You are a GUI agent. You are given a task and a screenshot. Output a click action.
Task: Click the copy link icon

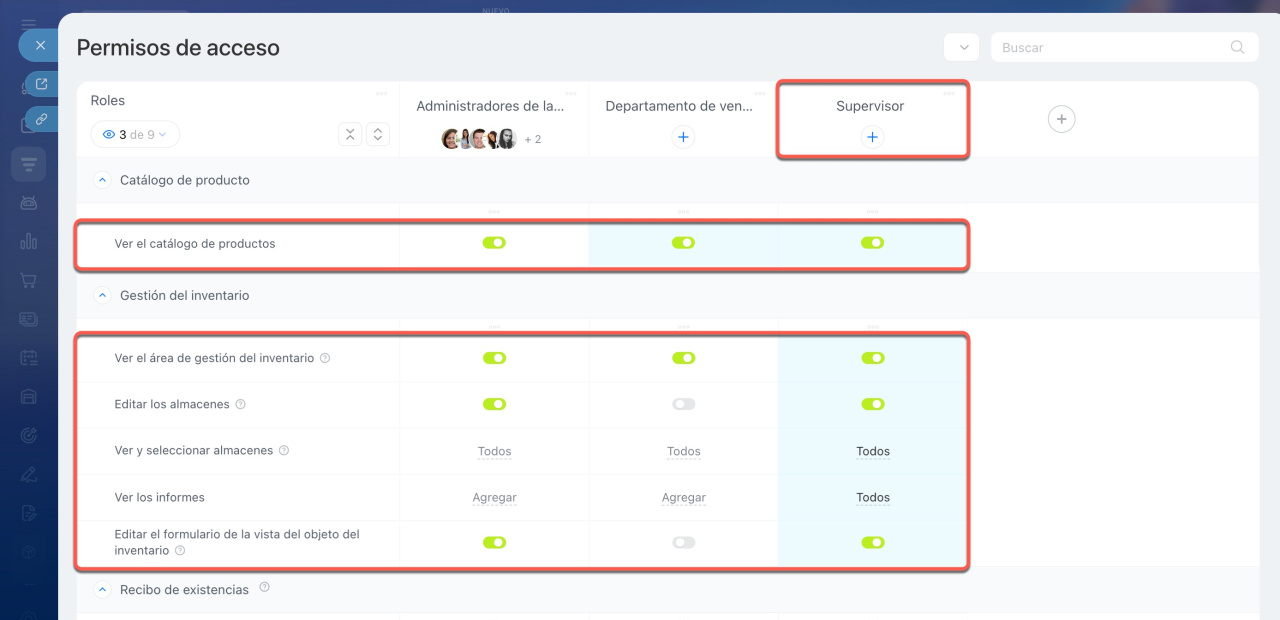[41, 119]
